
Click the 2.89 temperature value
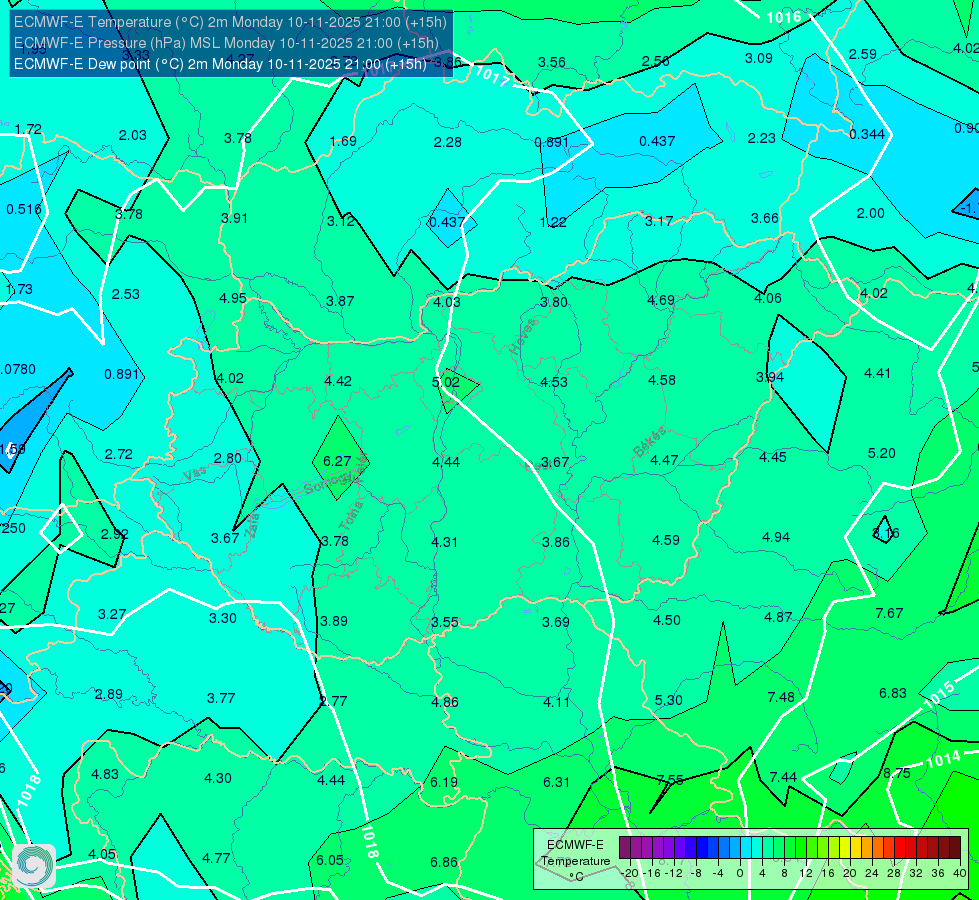(109, 695)
